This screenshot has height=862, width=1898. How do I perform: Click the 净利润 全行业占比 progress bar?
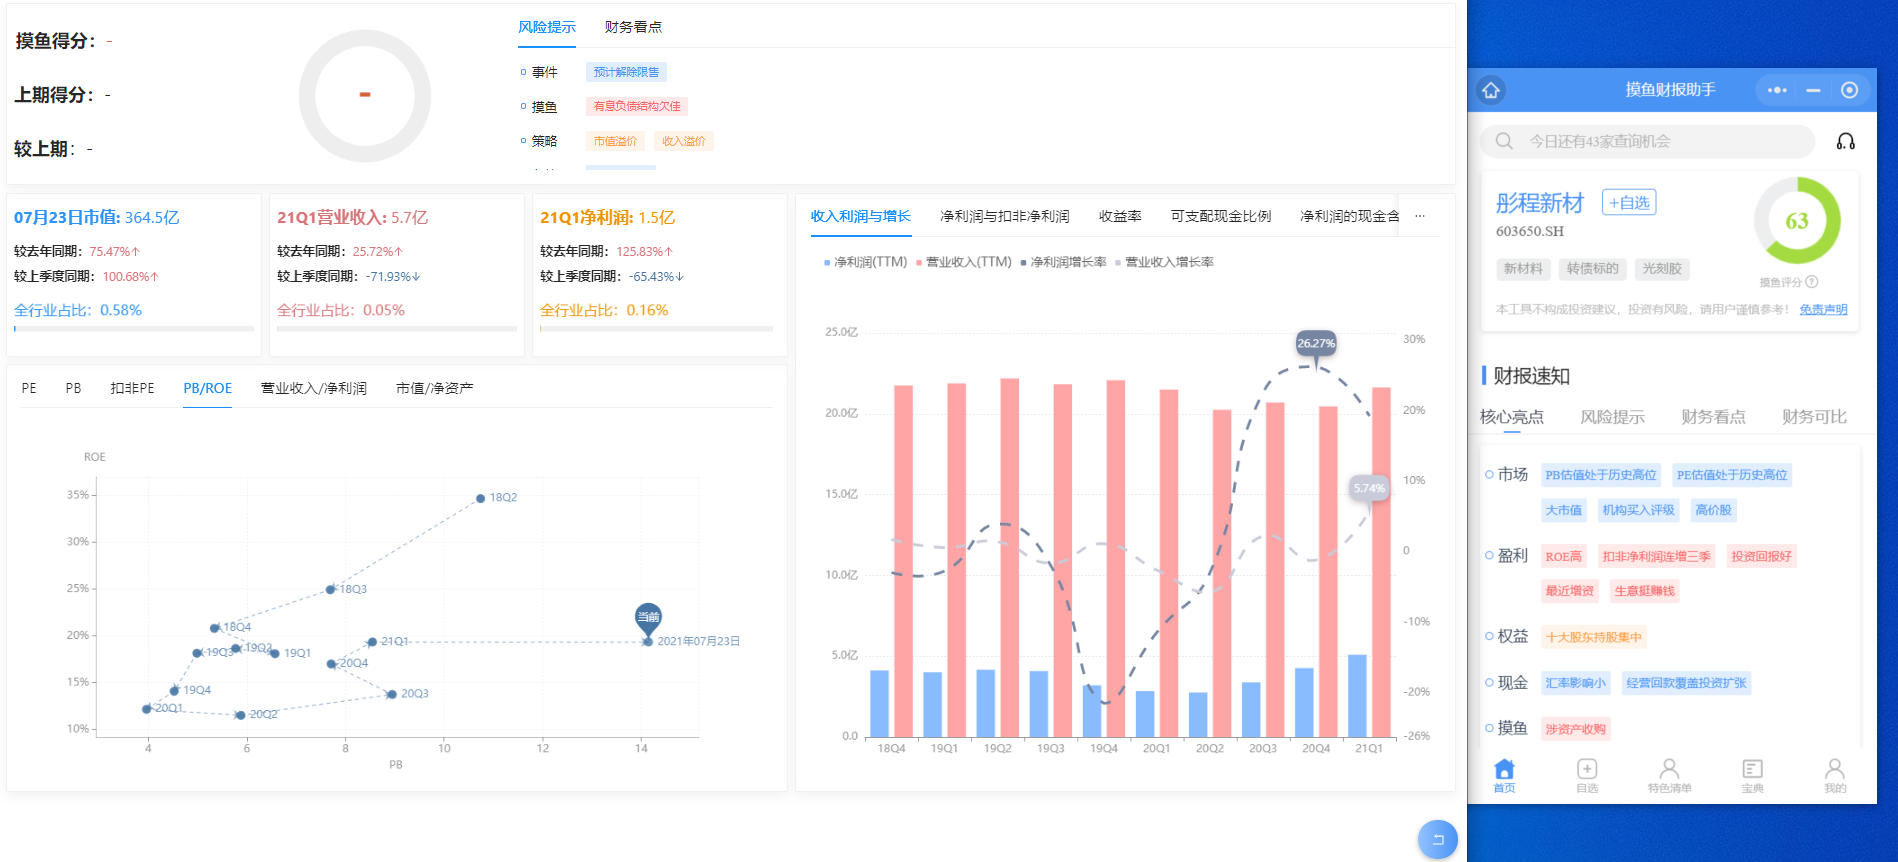657,328
